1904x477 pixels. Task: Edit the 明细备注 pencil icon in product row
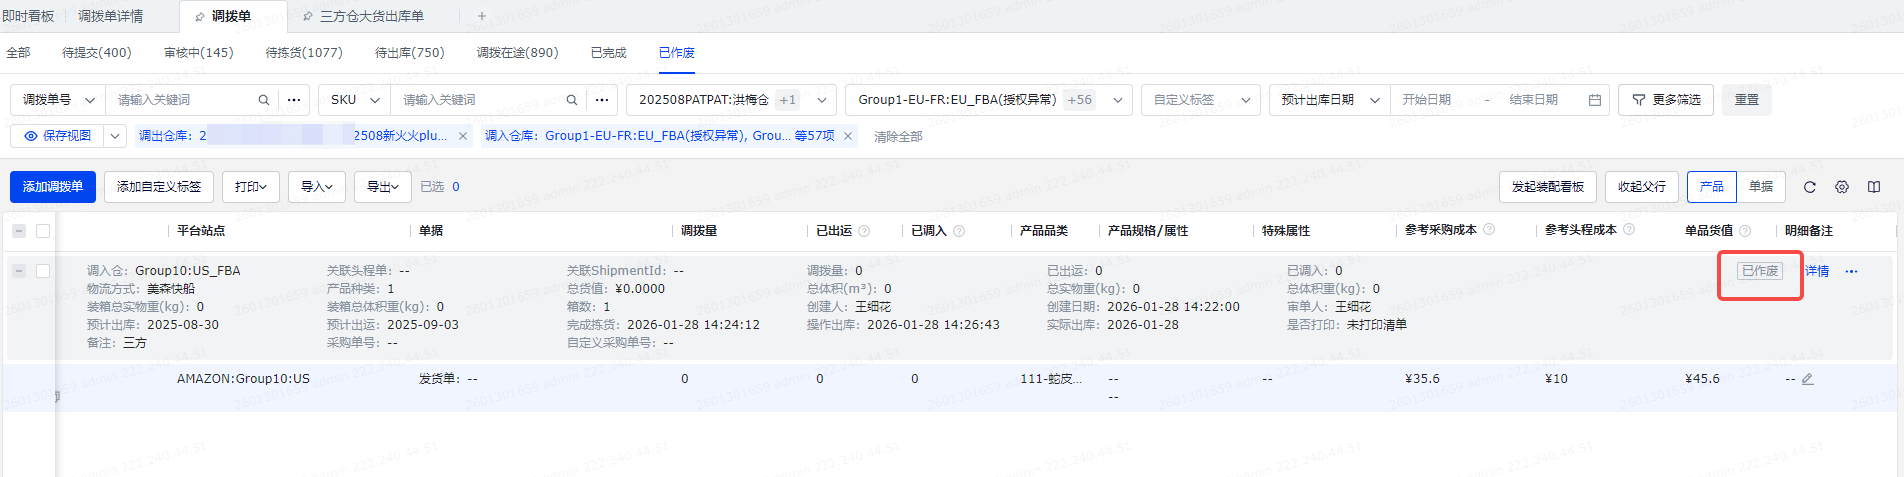1808,379
